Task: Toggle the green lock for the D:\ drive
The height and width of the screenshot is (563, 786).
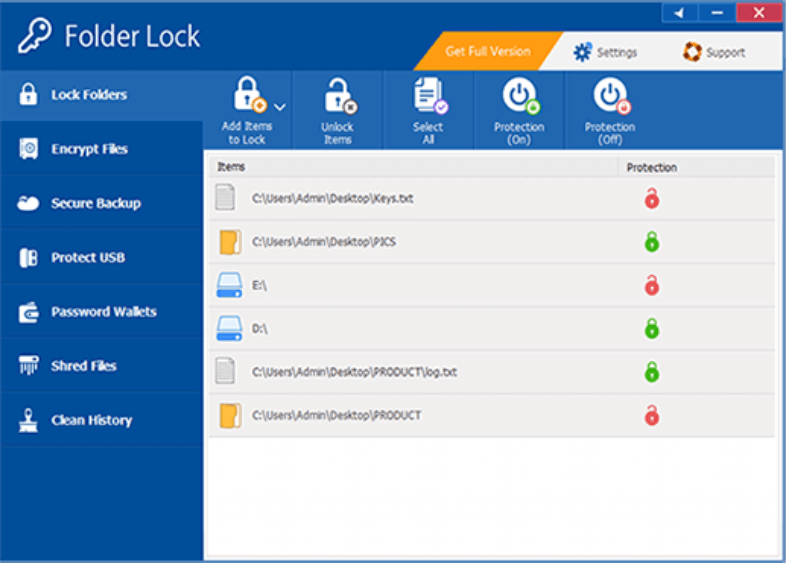Action: [652, 328]
